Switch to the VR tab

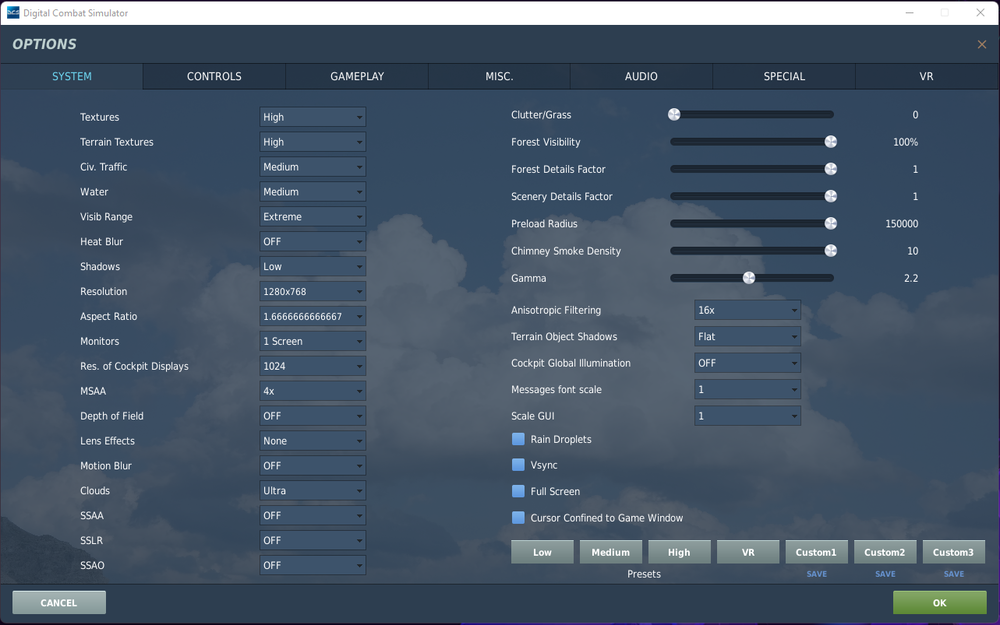[x=926, y=76]
